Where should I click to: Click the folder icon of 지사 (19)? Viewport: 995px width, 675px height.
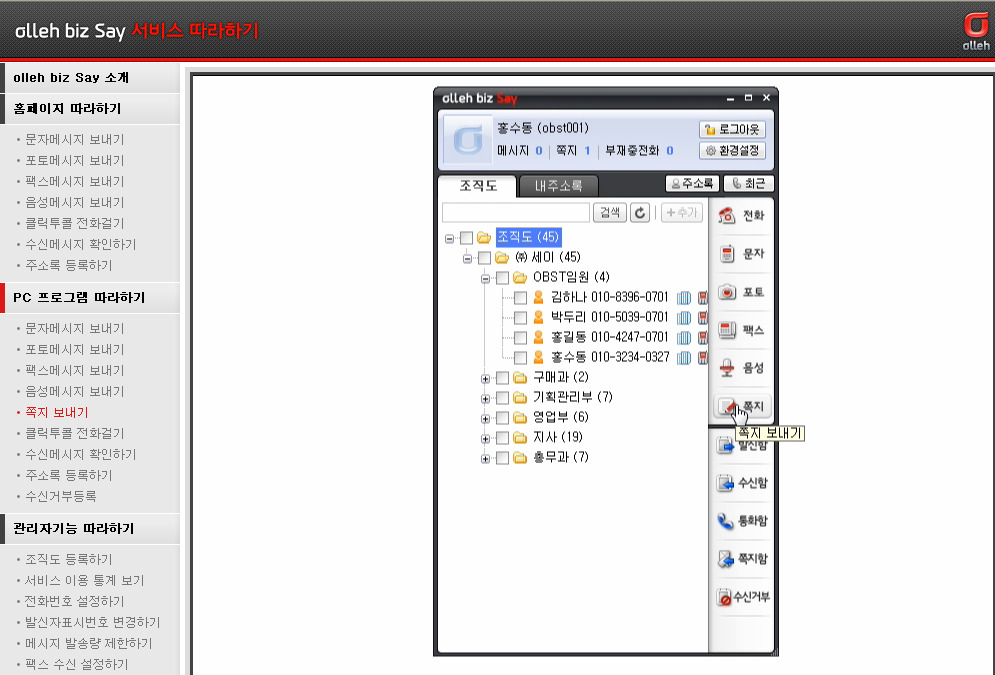tap(520, 438)
